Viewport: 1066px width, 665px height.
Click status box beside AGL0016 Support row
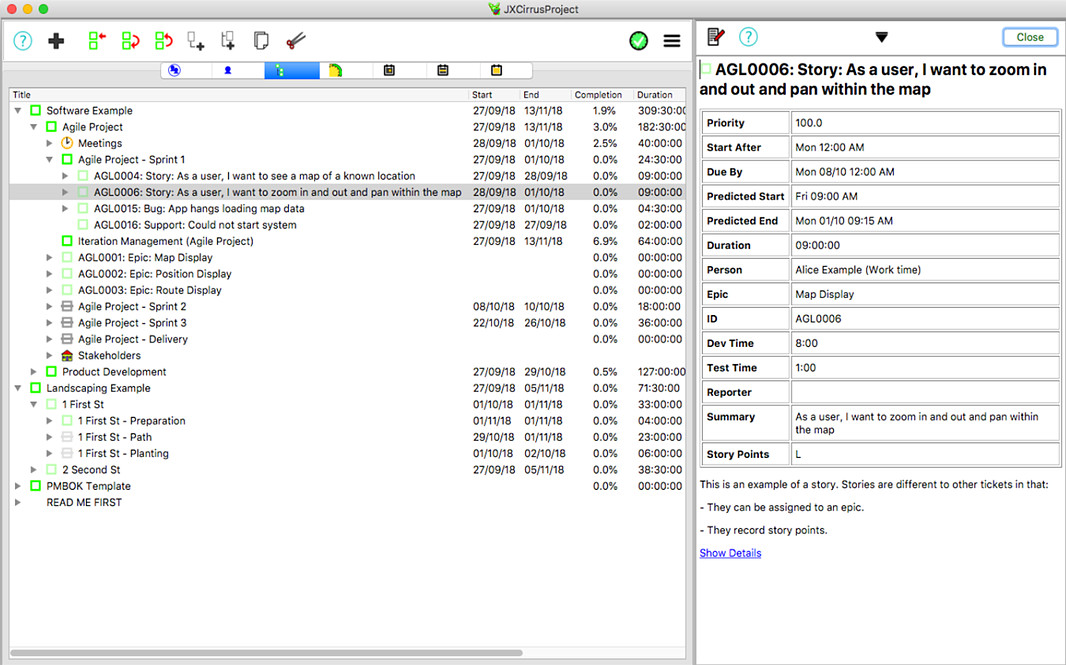(83, 224)
